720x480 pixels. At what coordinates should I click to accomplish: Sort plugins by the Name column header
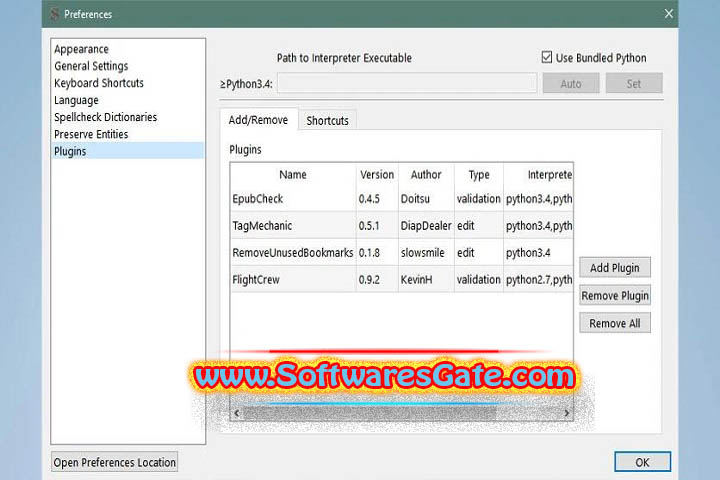[x=293, y=175]
